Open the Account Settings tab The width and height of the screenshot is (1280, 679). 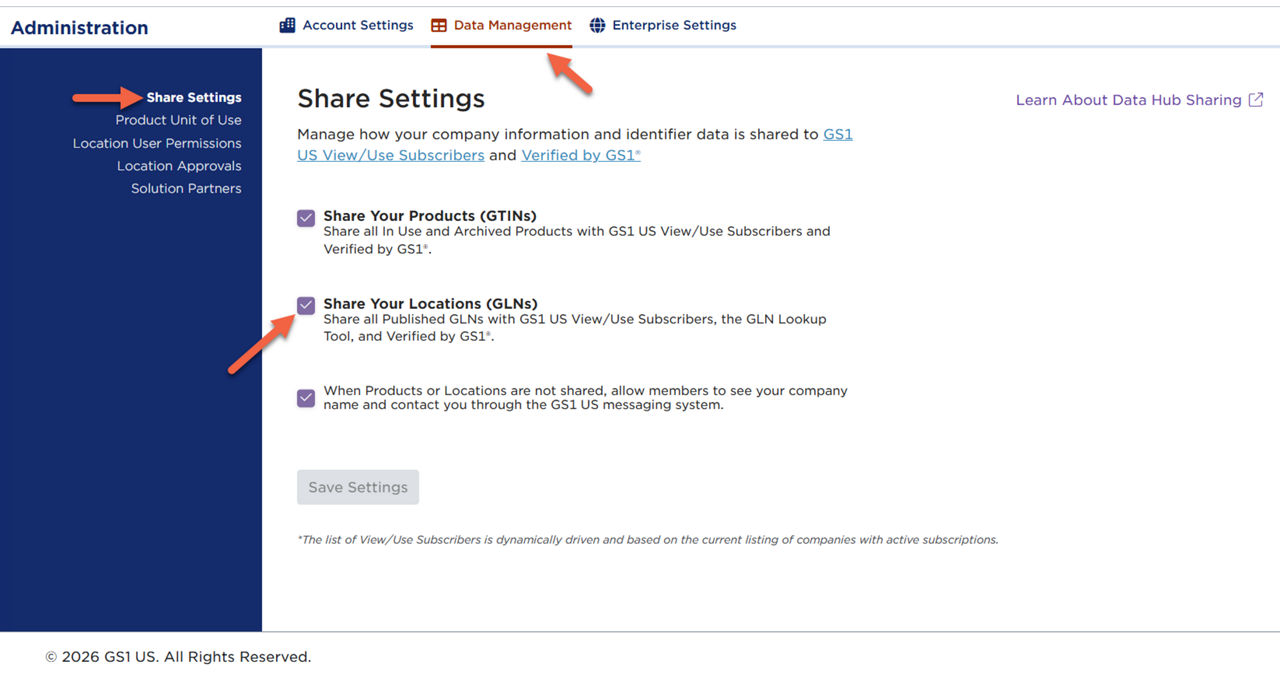coord(346,25)
